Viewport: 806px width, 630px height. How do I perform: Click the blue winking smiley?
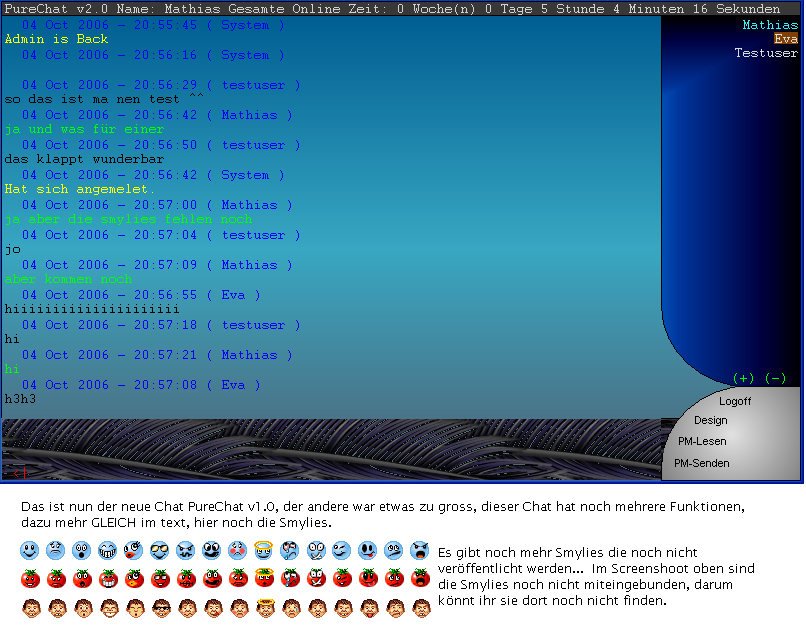[342, 550]
